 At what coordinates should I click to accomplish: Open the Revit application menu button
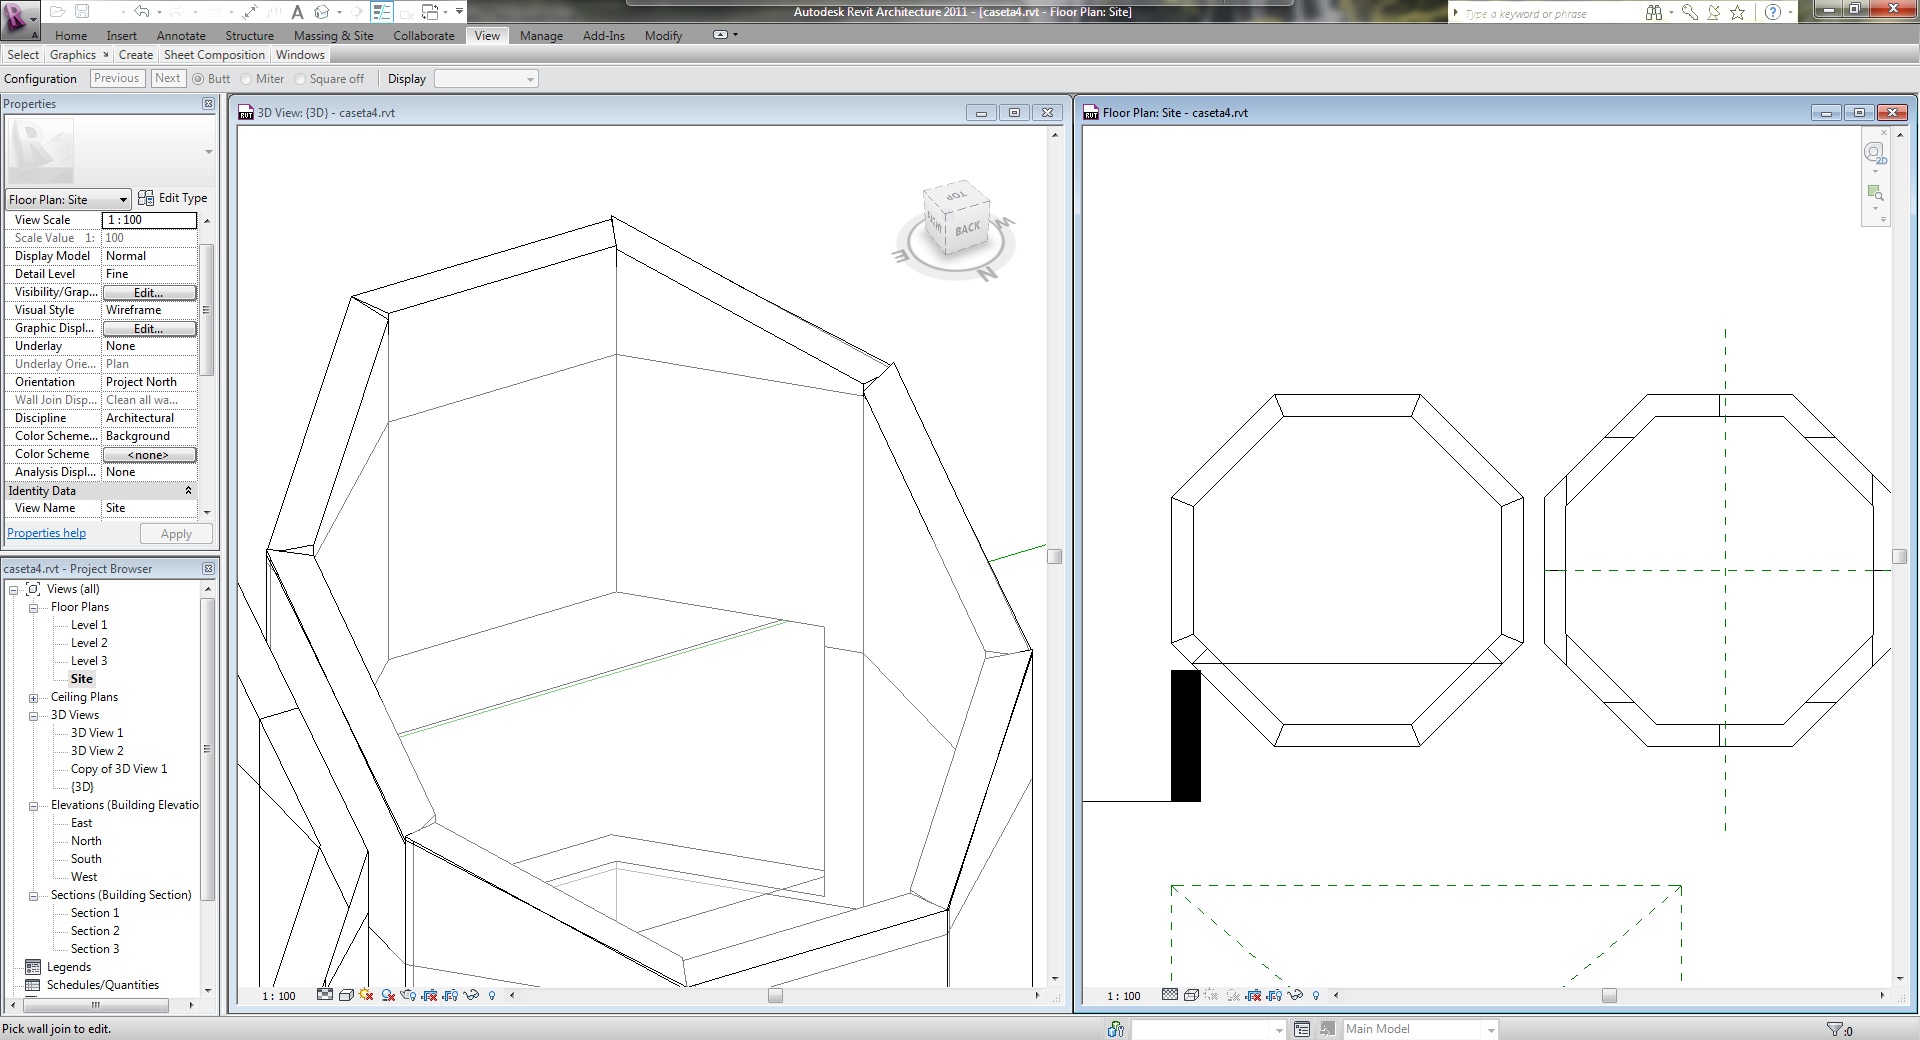[20, 18]
